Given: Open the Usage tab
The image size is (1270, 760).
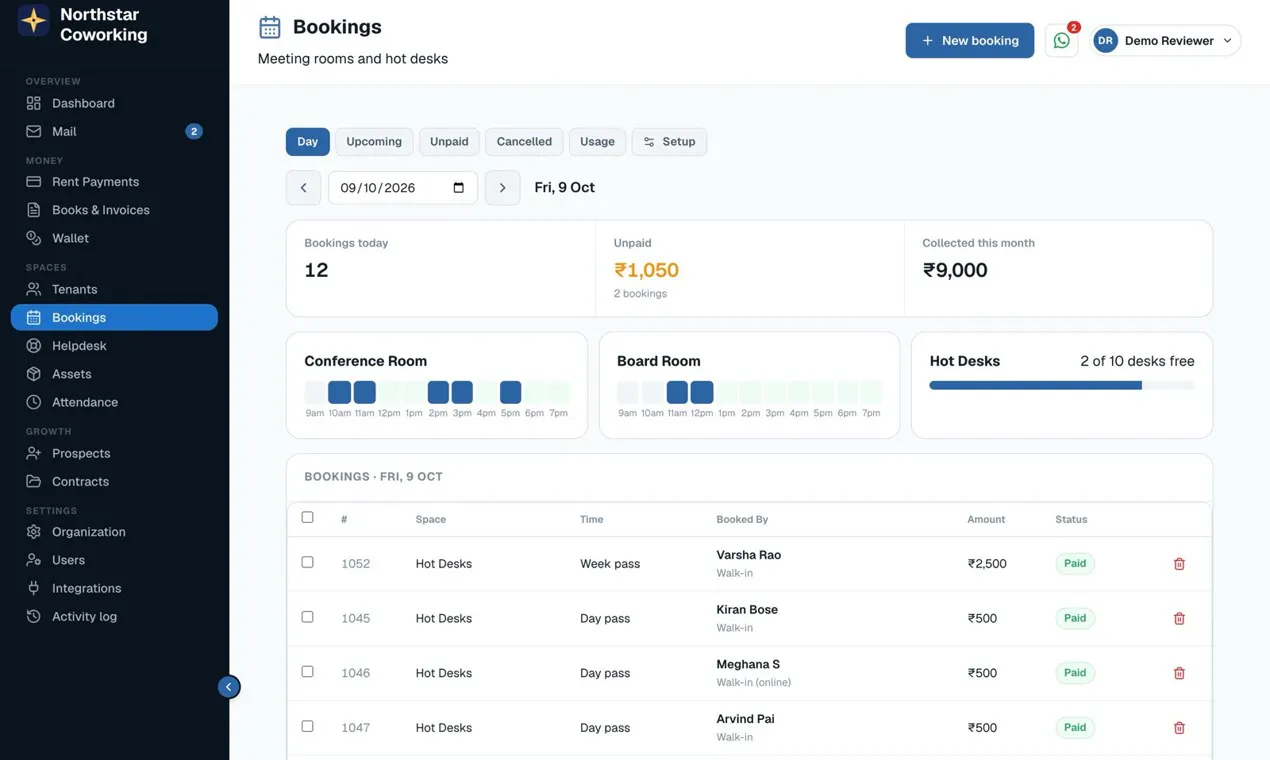Looking at the screenshot, I should [x=597, y=142].
